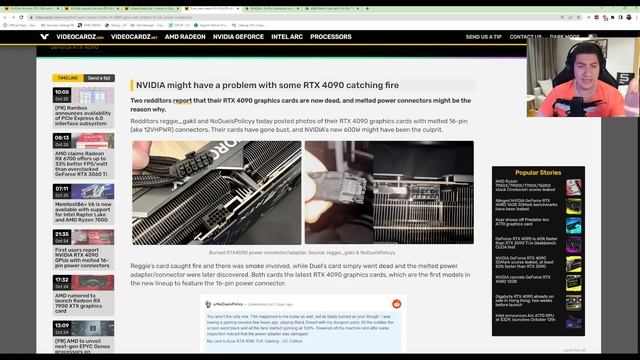Open popular story 'AMD Ryzen 7950X Cinebench scores leaked'
The width and height of the screenshot is (640, 360).
pyautogui.click(x=538, y=187)
